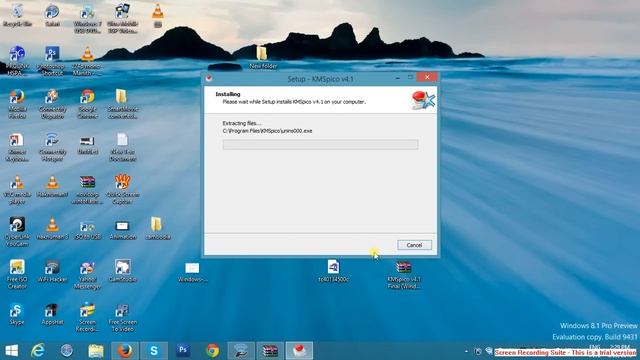Screen dimensions: 640x360
Task: Select the CyberLink YouCam desktop icon
Action: point(17,232)
